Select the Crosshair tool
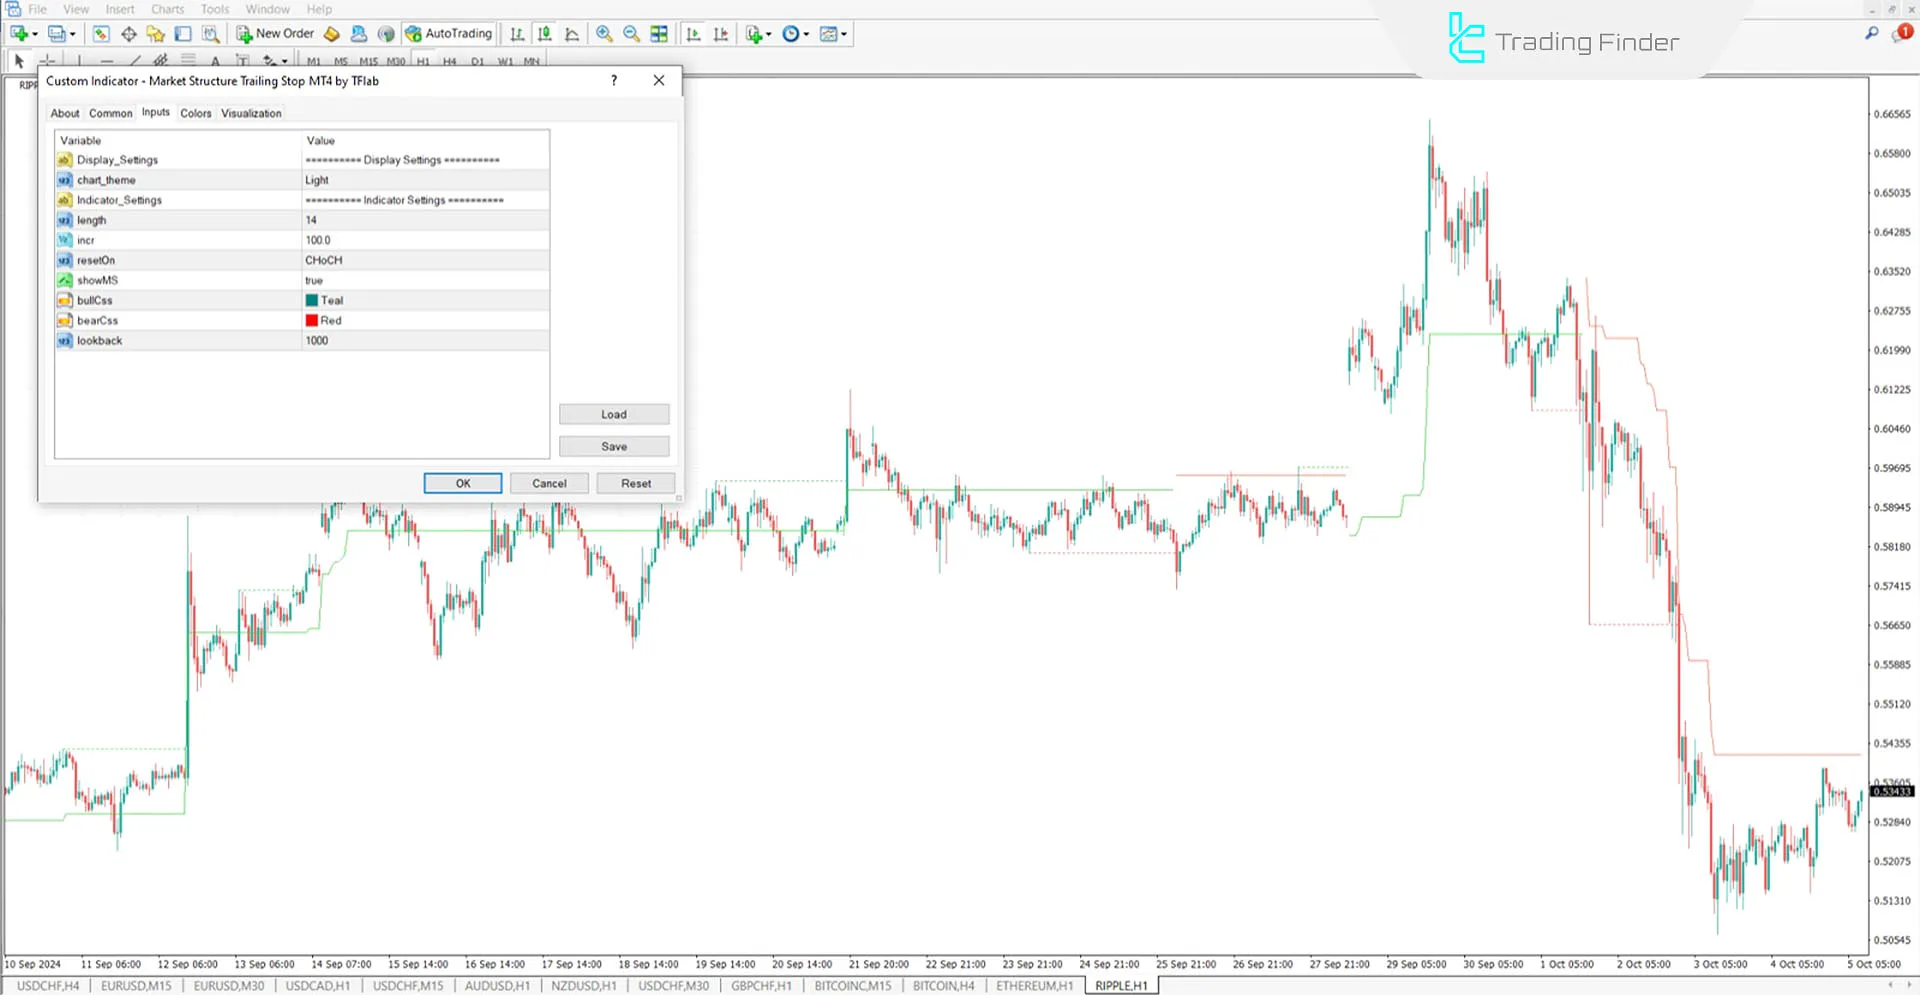The image size is (1920, 995). (x=48, y=60)
